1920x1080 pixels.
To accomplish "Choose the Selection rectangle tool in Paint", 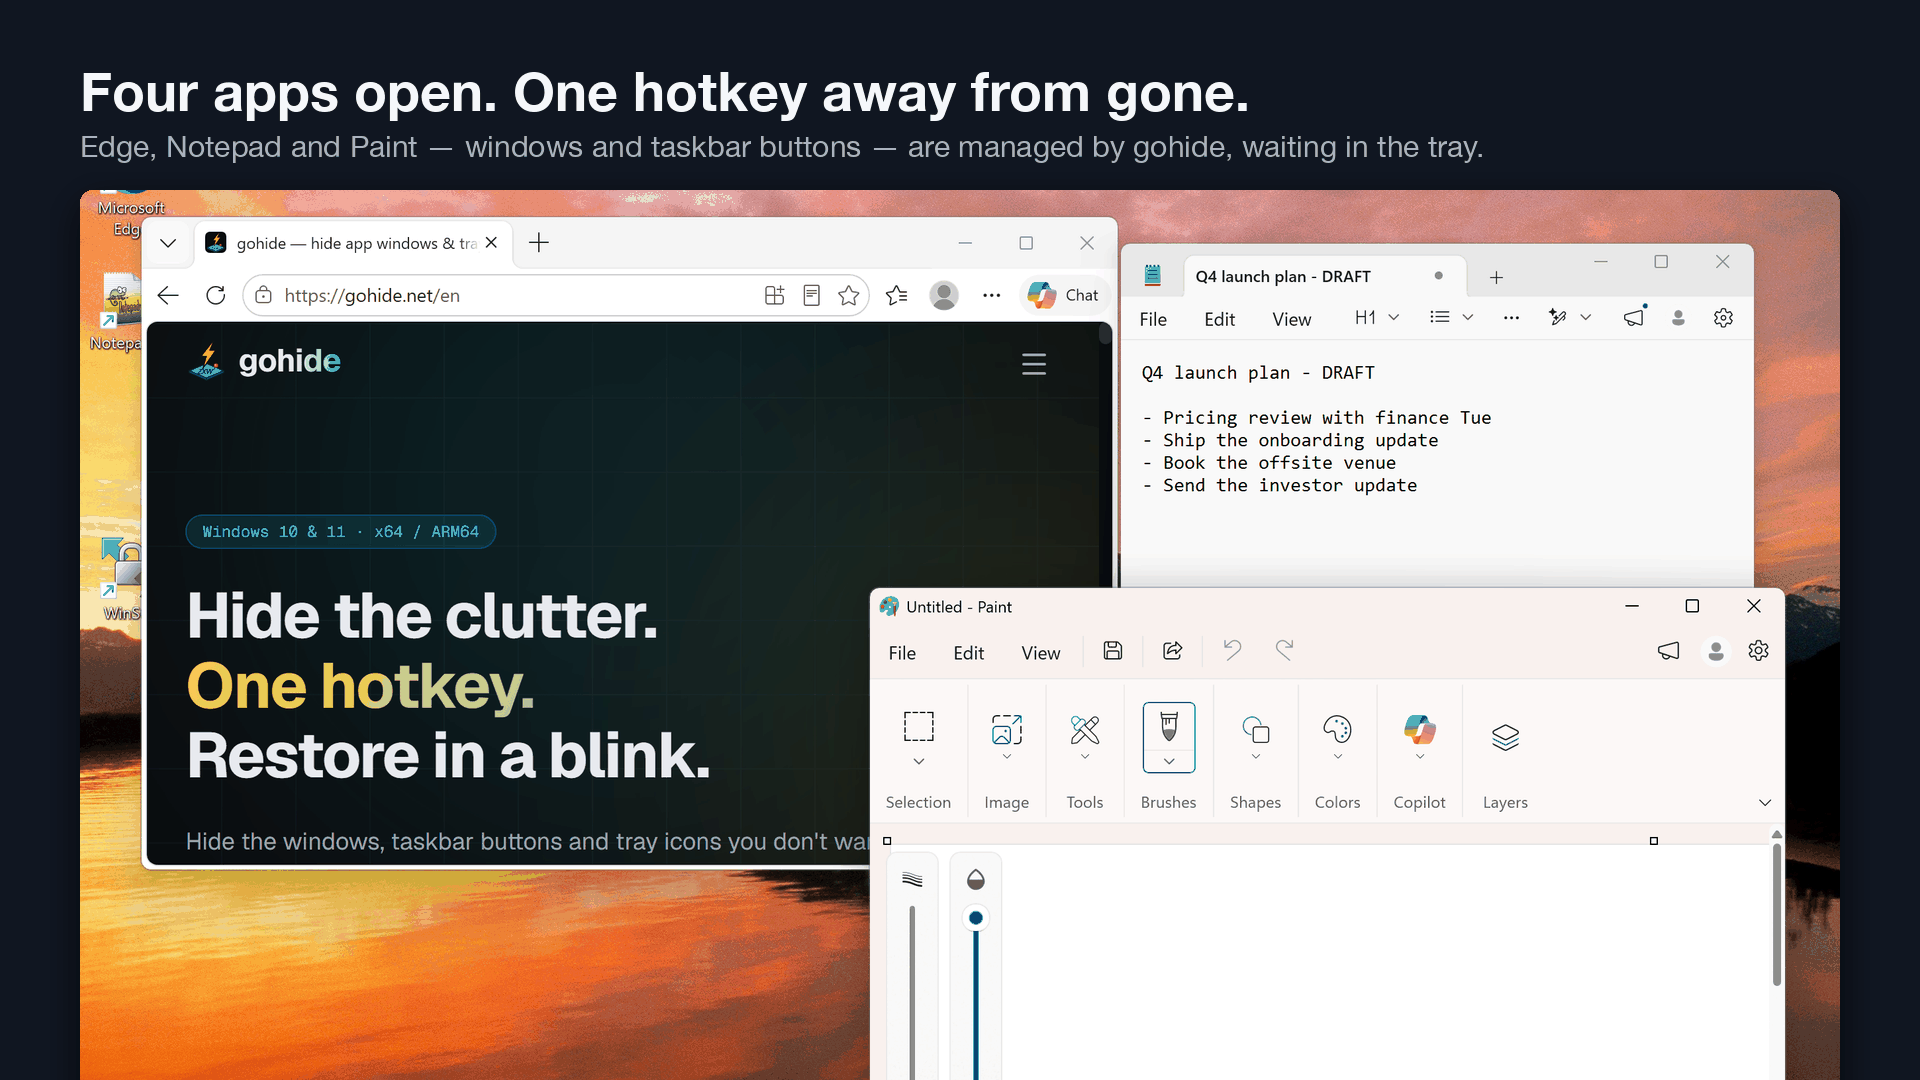I will point(918,727).
